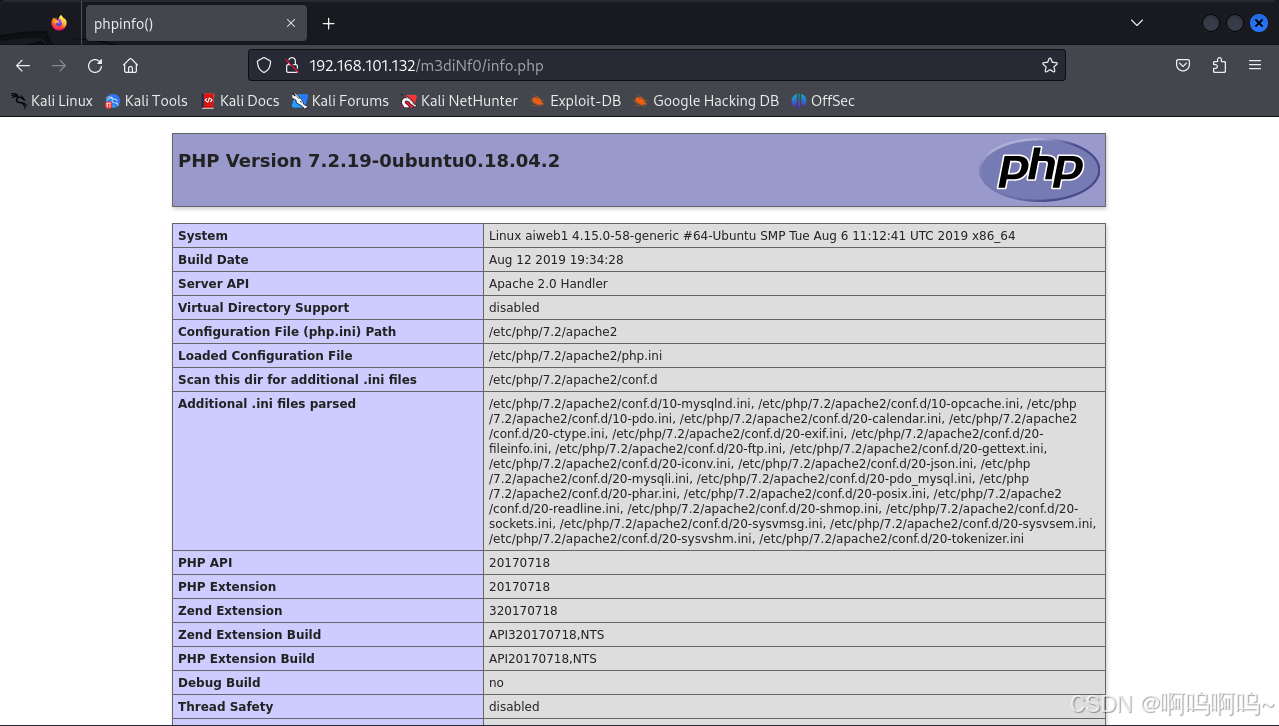Viewport: 1279px width, 726px height.
Task: Select Linux aiweb1 system value
Action: [x=752, y=236]
